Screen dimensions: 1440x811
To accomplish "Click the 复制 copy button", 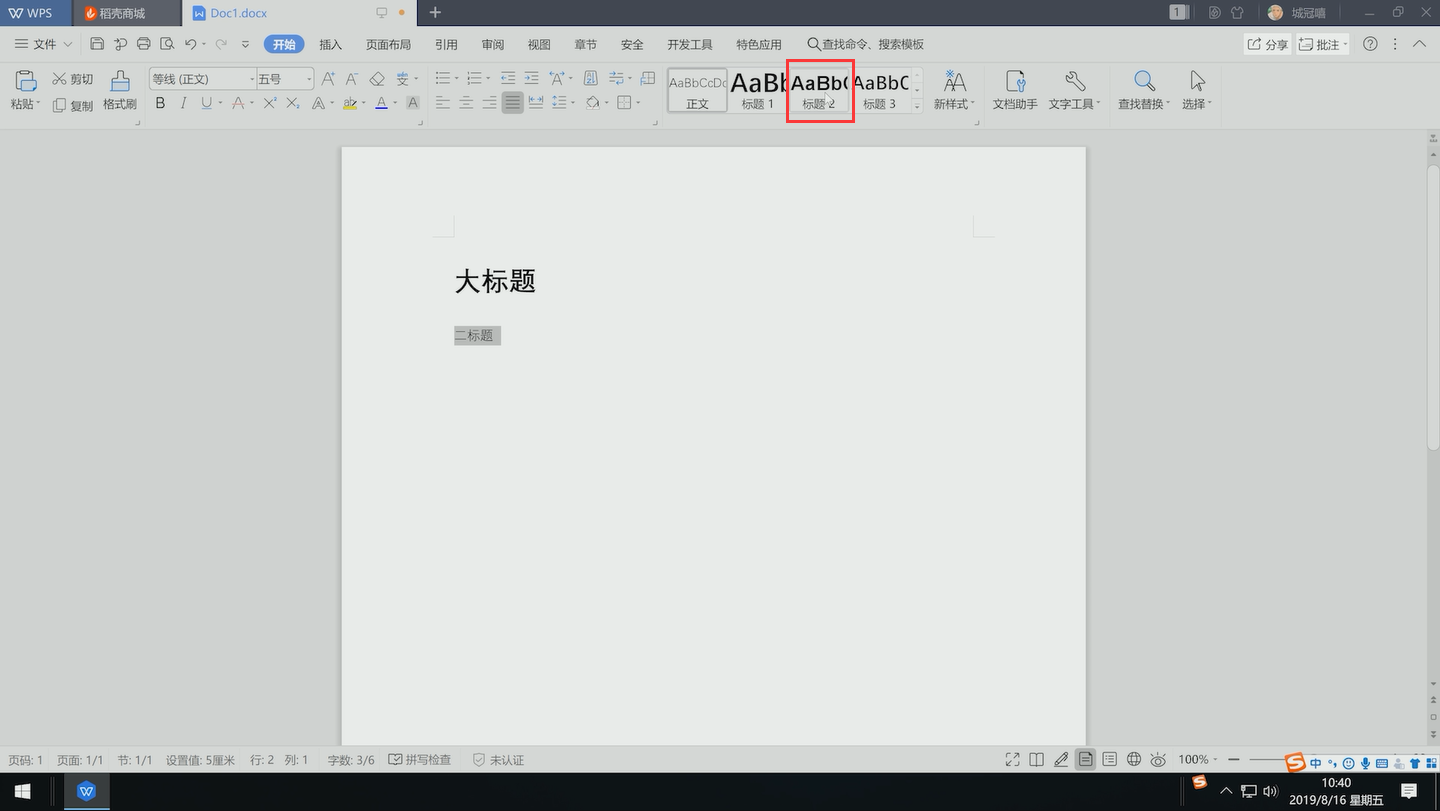I will coord(73,105).
